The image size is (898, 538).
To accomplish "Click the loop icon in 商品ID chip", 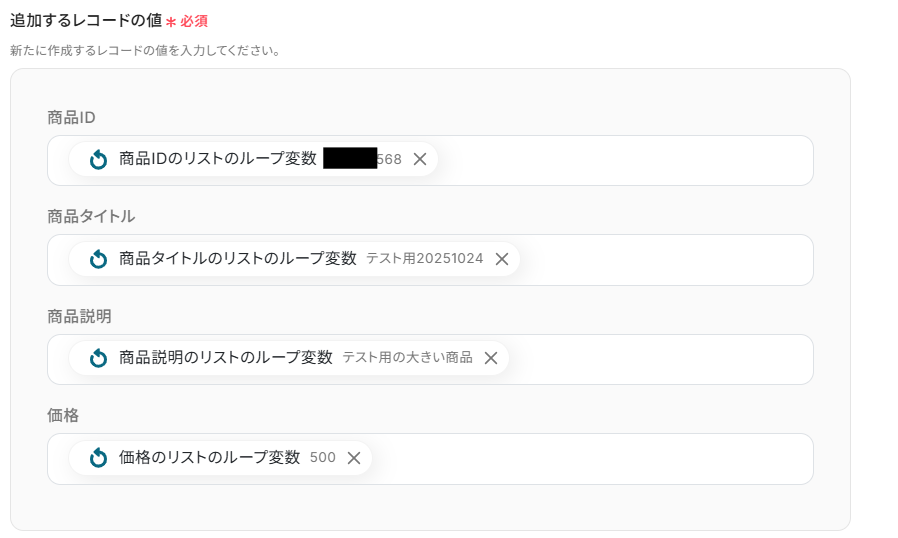I will coord(98,160).
